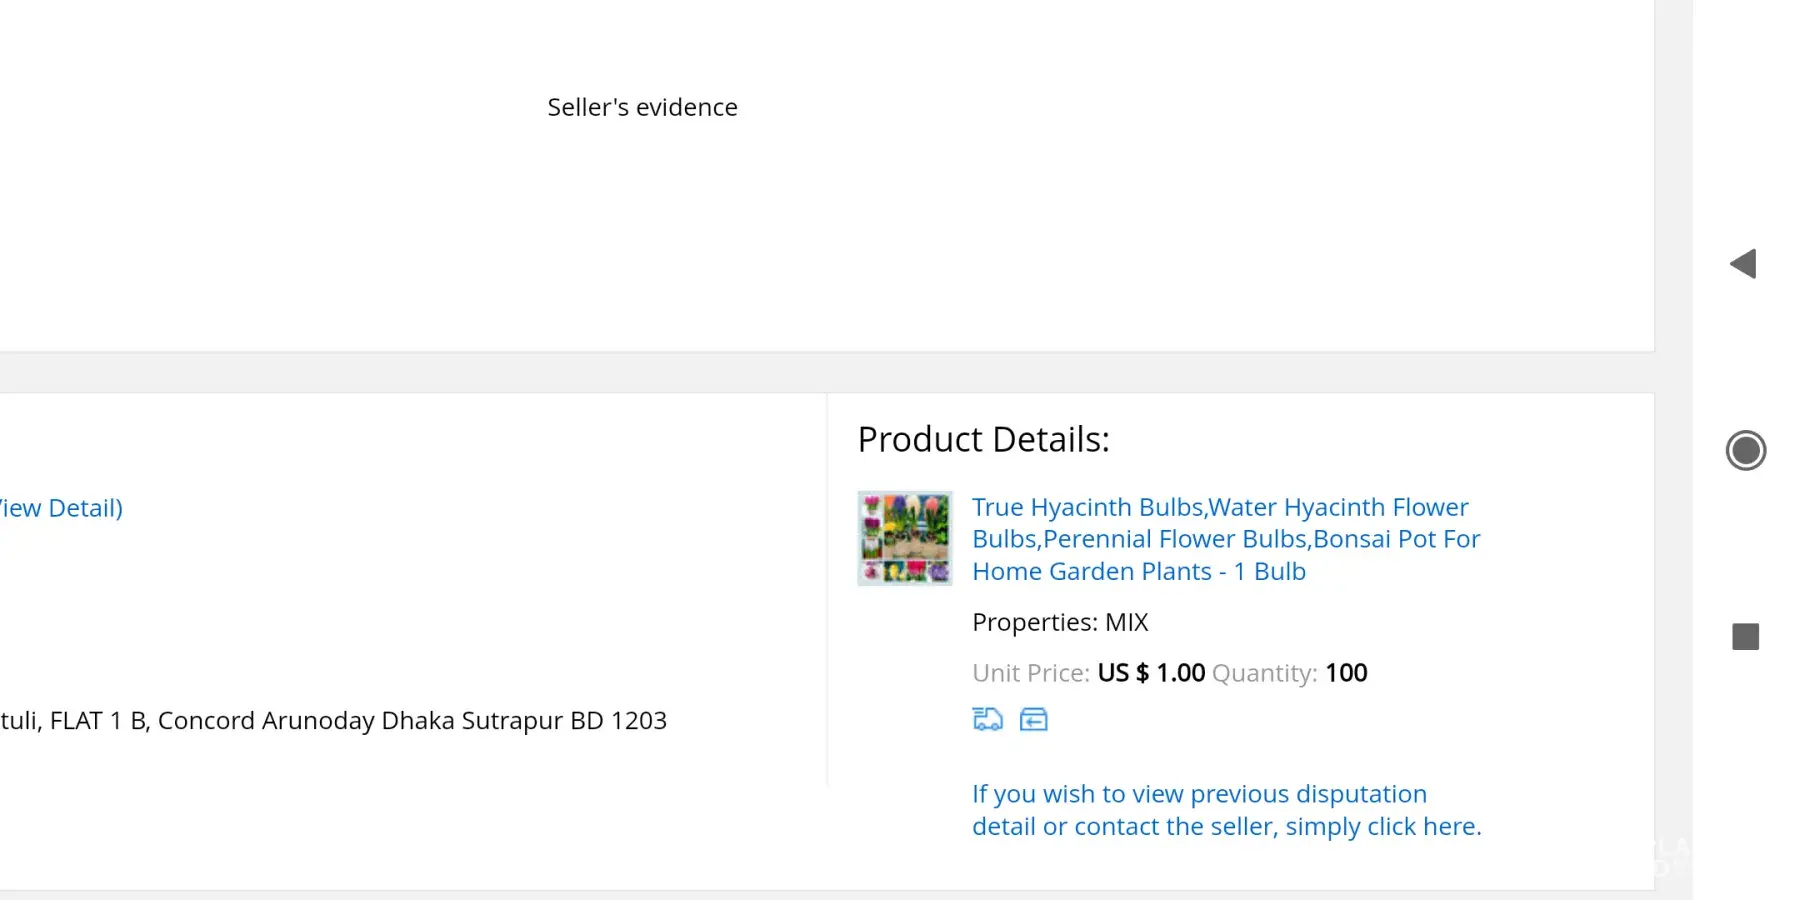The height and width of the screenshot is (900, 1800).
Task: Click the quantity value 100
Action: 1346,673
